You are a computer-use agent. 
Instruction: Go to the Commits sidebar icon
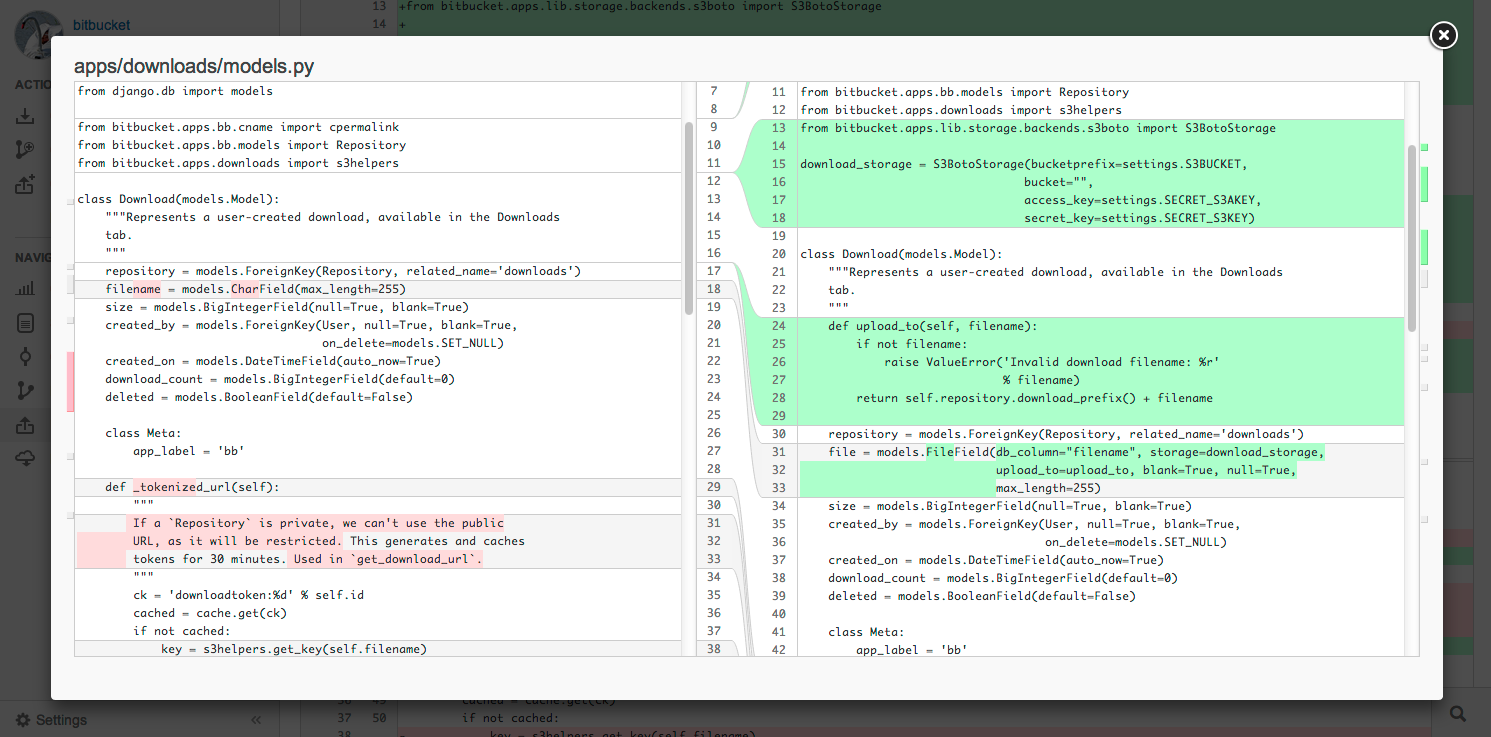point(25,357)
